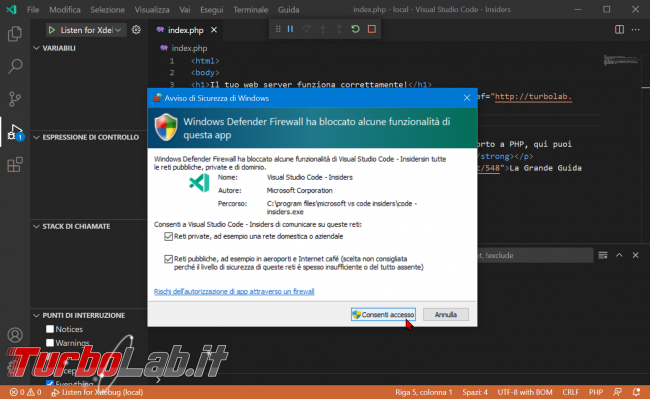This screenshot has height=399, width=650.
Task: Enable the Notices breakpoint checkbox
Action: click(x=50, y=329)
